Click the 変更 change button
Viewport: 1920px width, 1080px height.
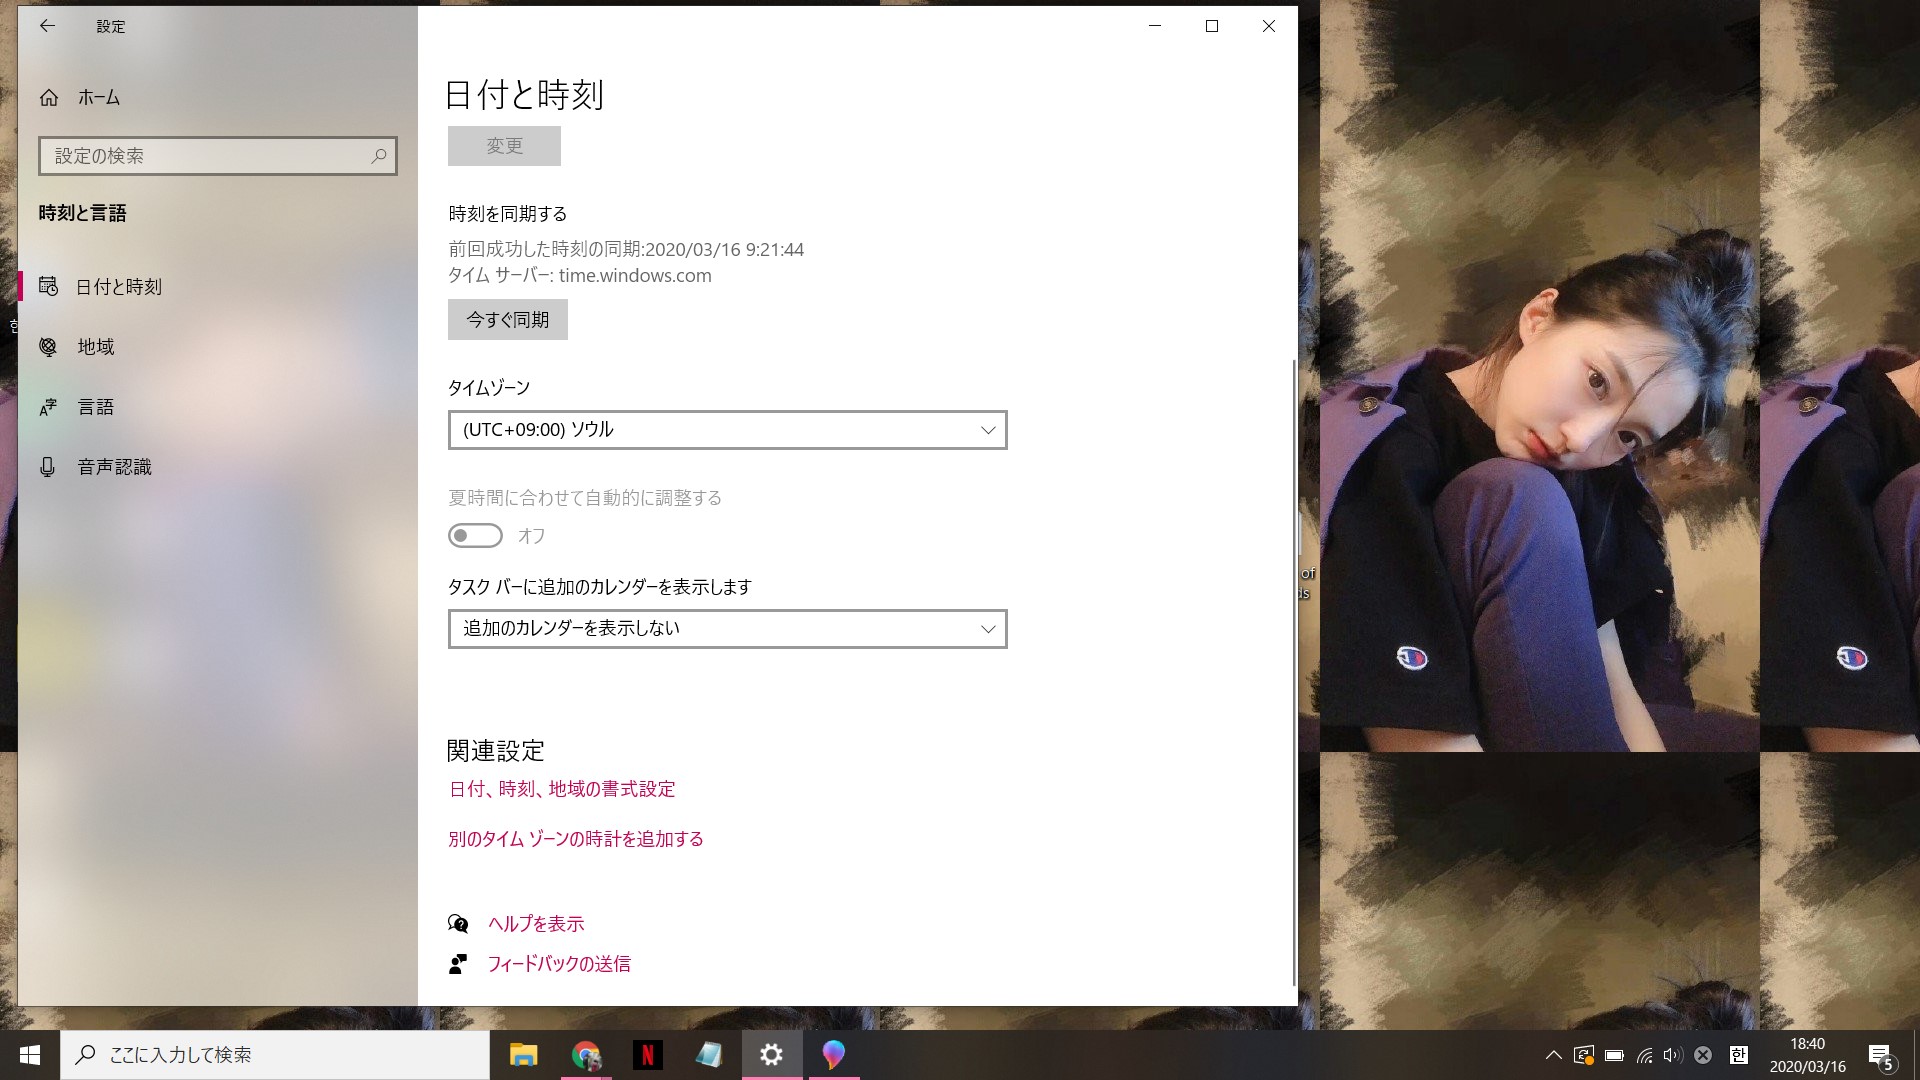pos(504,146)
